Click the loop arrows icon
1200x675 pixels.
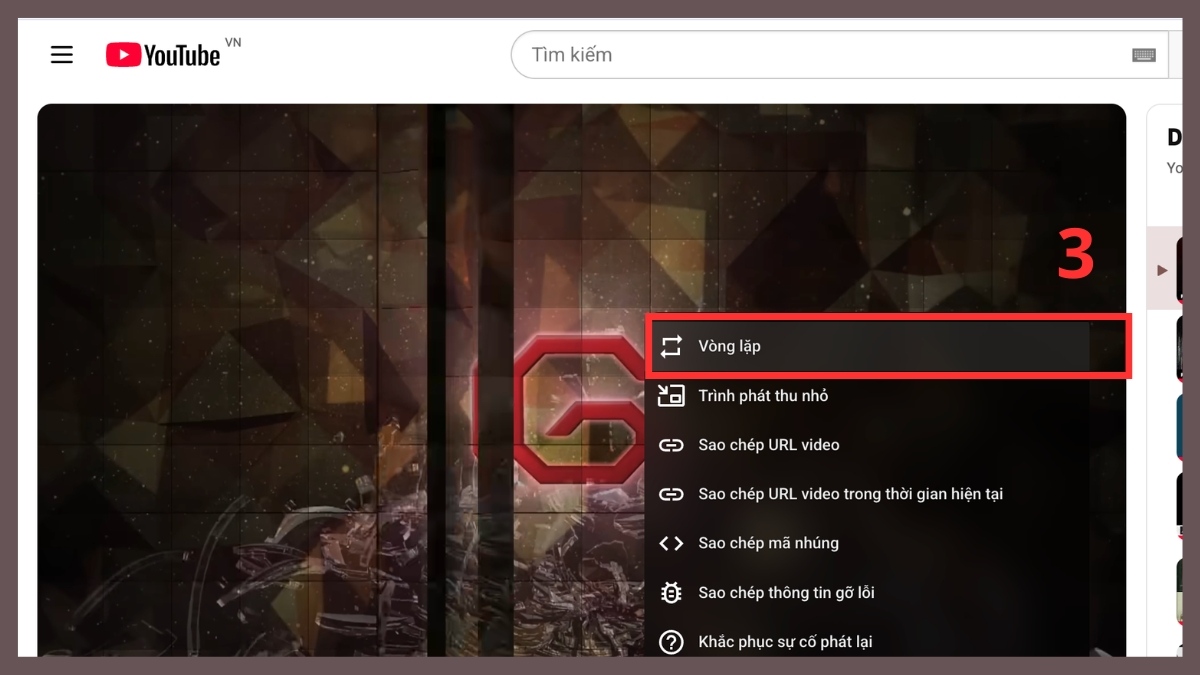[671, 346]
